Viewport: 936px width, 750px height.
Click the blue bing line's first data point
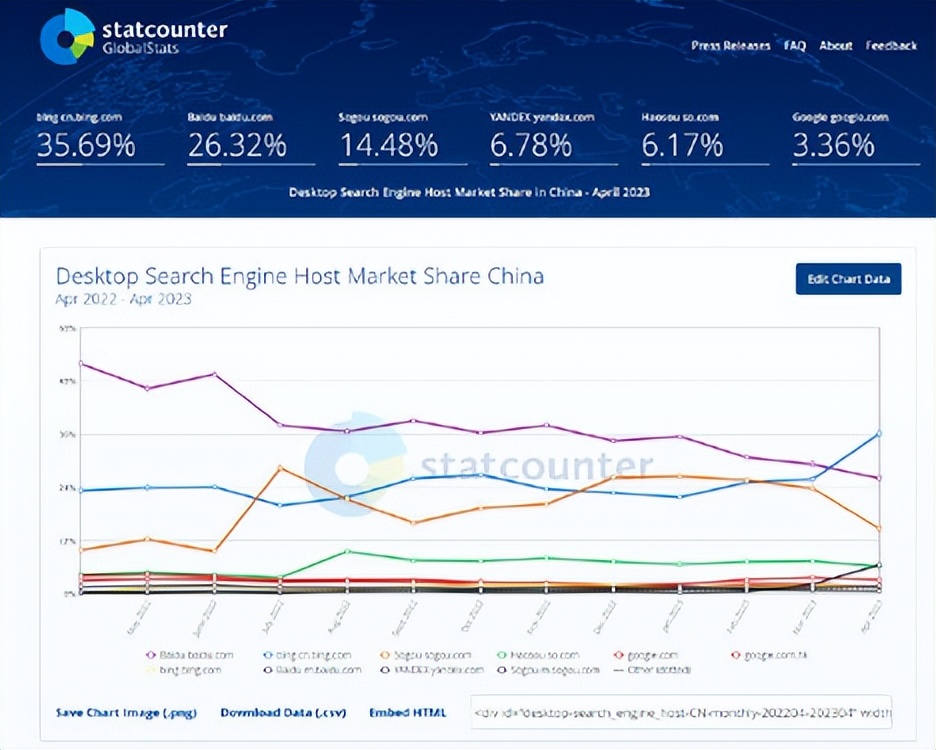[81, 491]
